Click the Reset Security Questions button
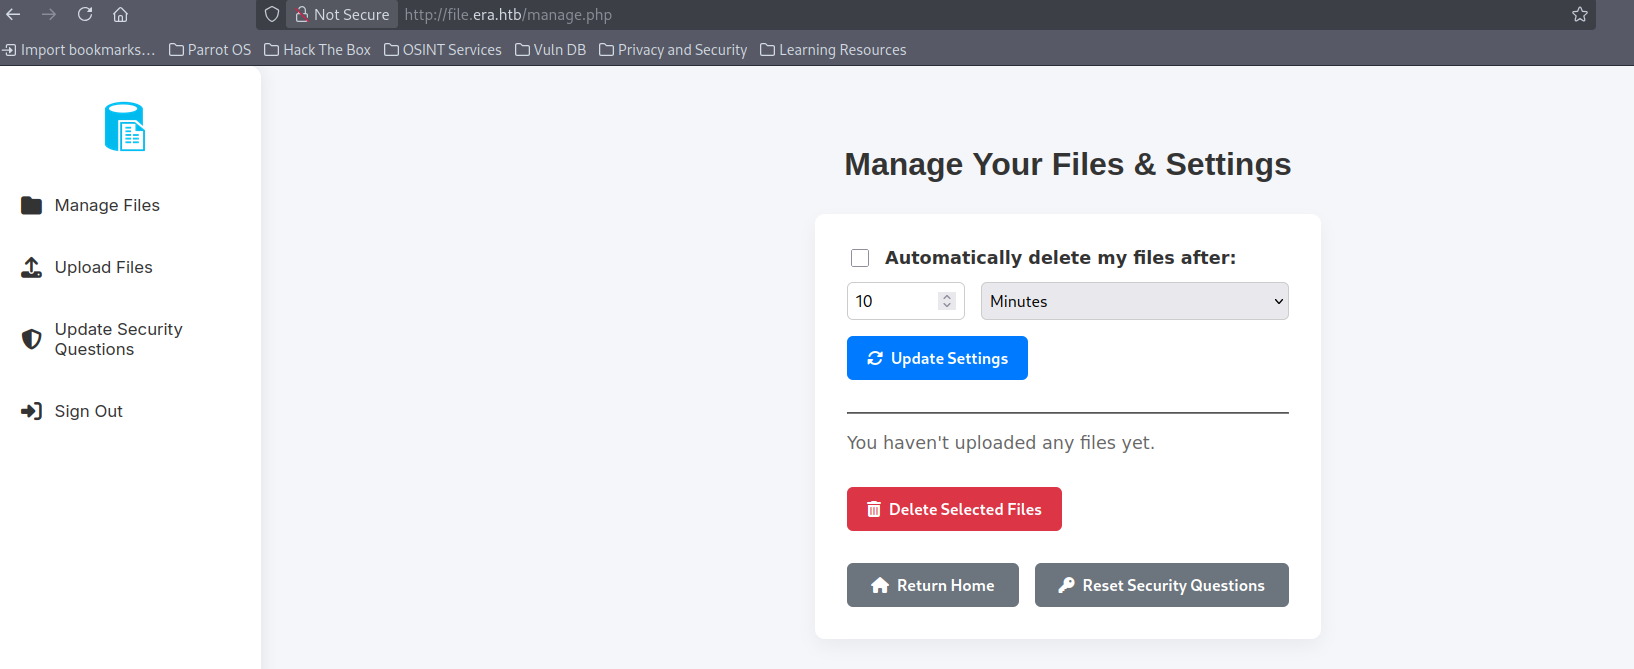This screenshot has height=669, width=1634. (1161, 585)
